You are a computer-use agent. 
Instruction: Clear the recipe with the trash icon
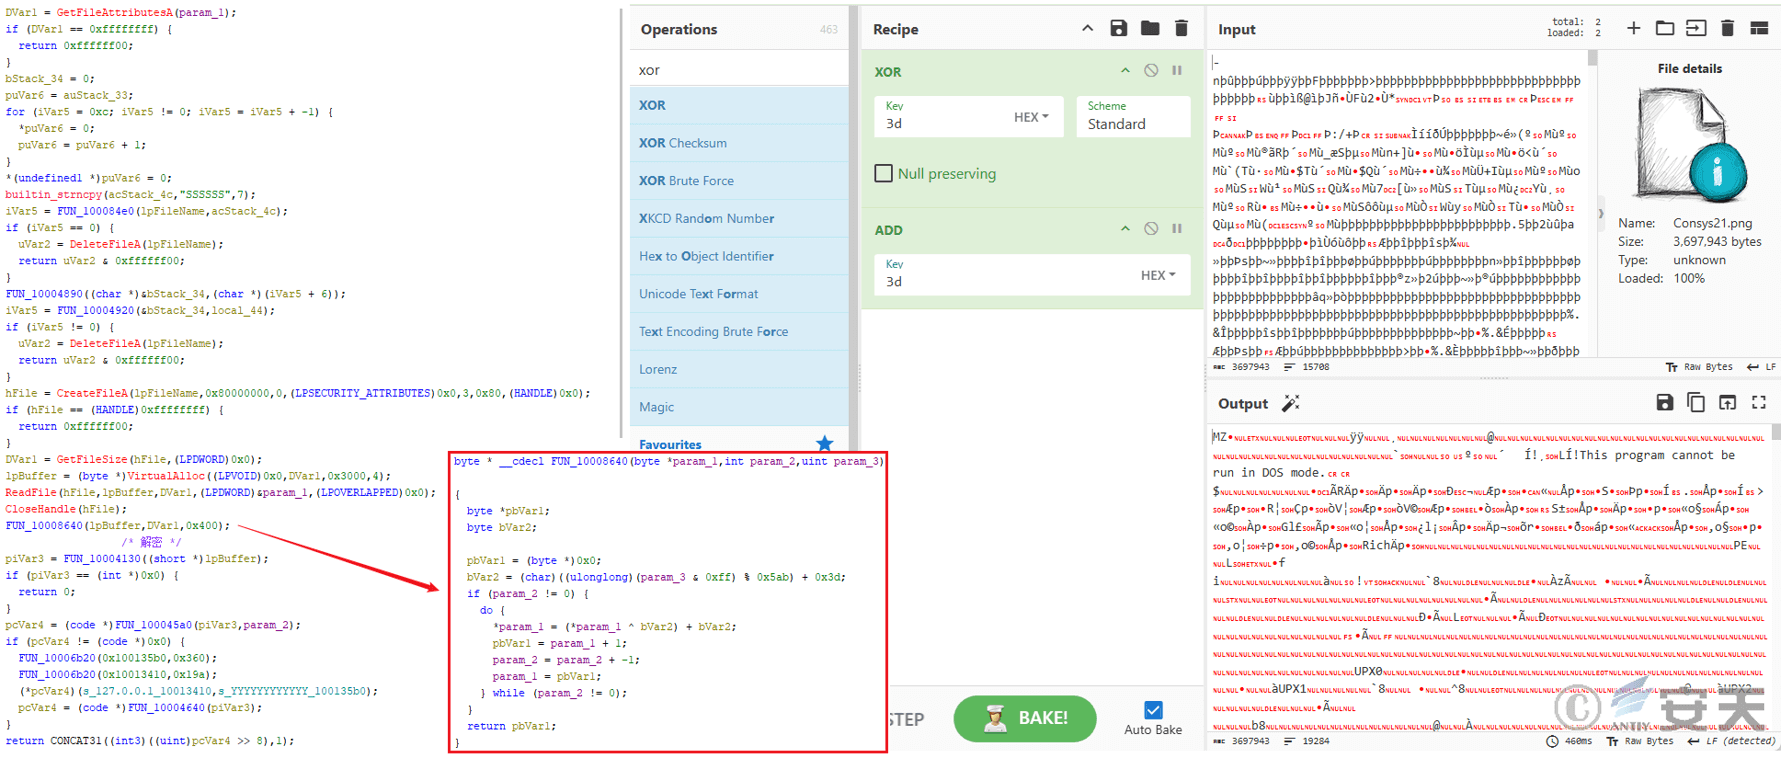point(1181,29)
